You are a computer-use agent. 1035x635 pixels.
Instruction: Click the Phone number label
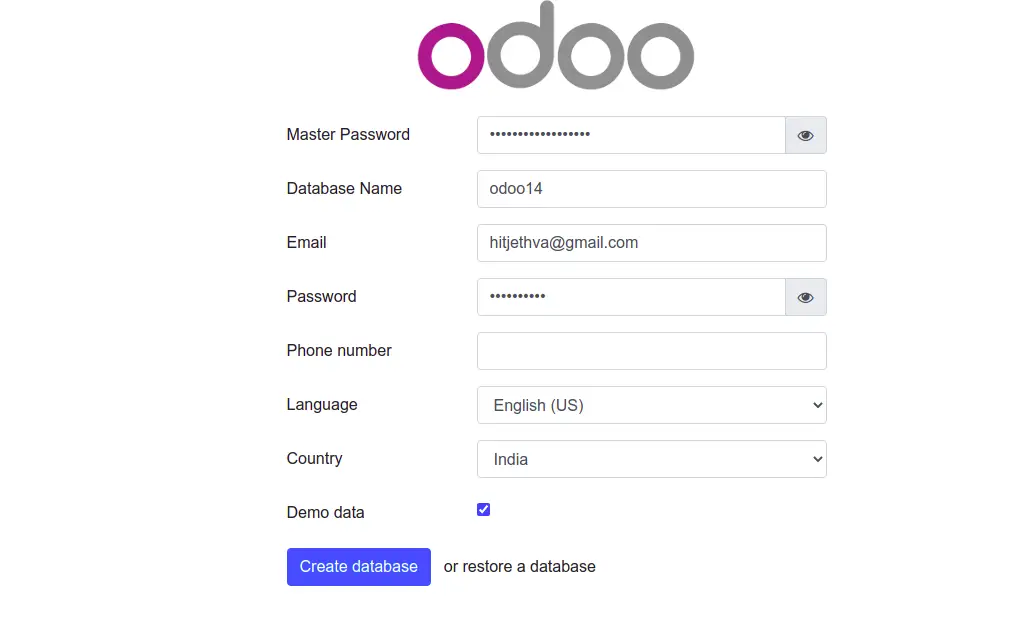coord(339,351)
